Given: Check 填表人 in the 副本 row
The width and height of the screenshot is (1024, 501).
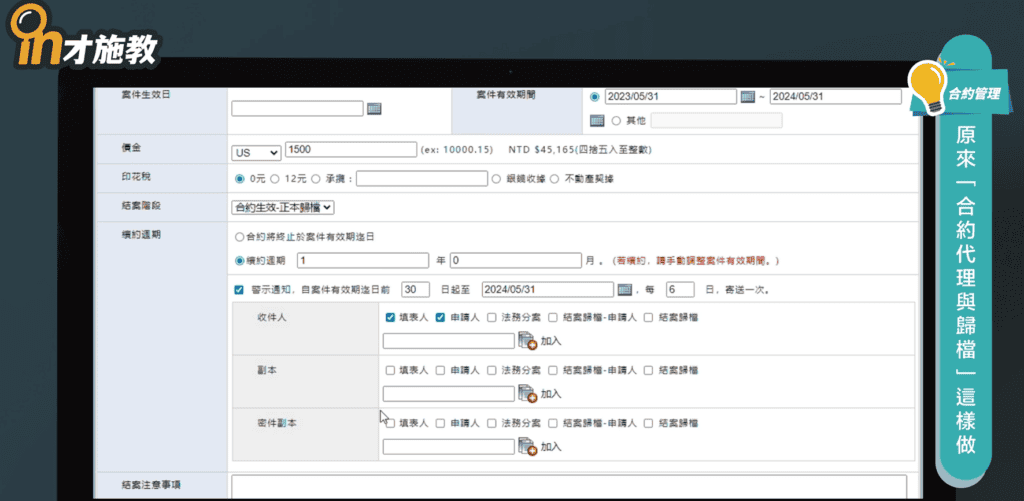Looking at the screenshot, I should point(390,370).
